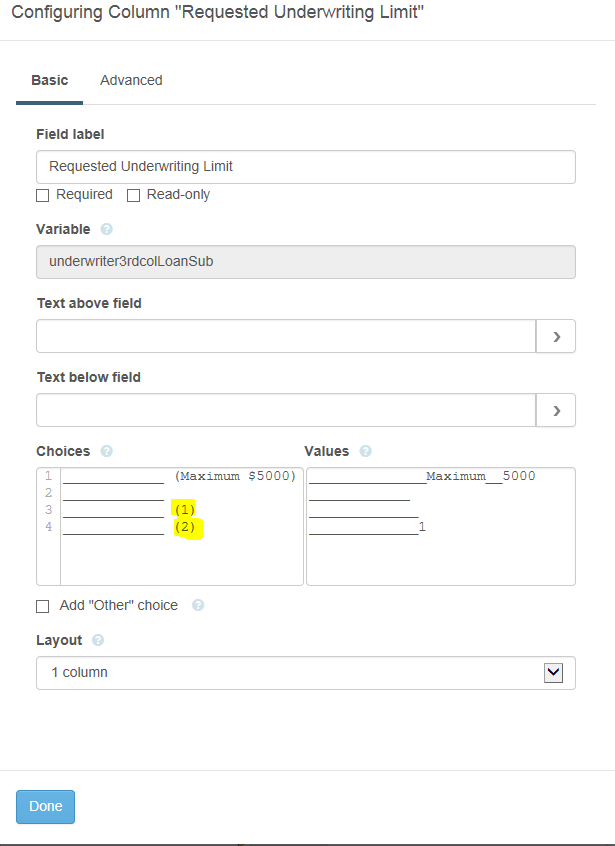Check the Add "Other" choice box
The width and height of the screenshot is (615, 846).
pos(43,606)
